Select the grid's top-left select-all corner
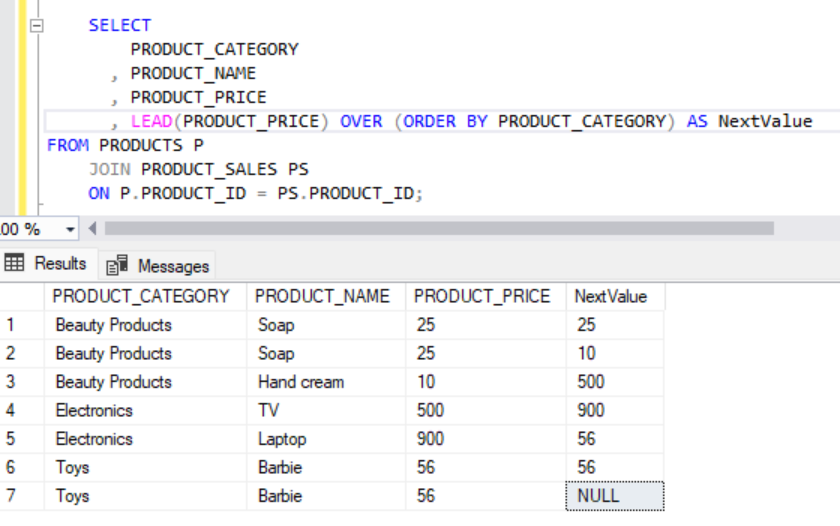 coord(20,297)
